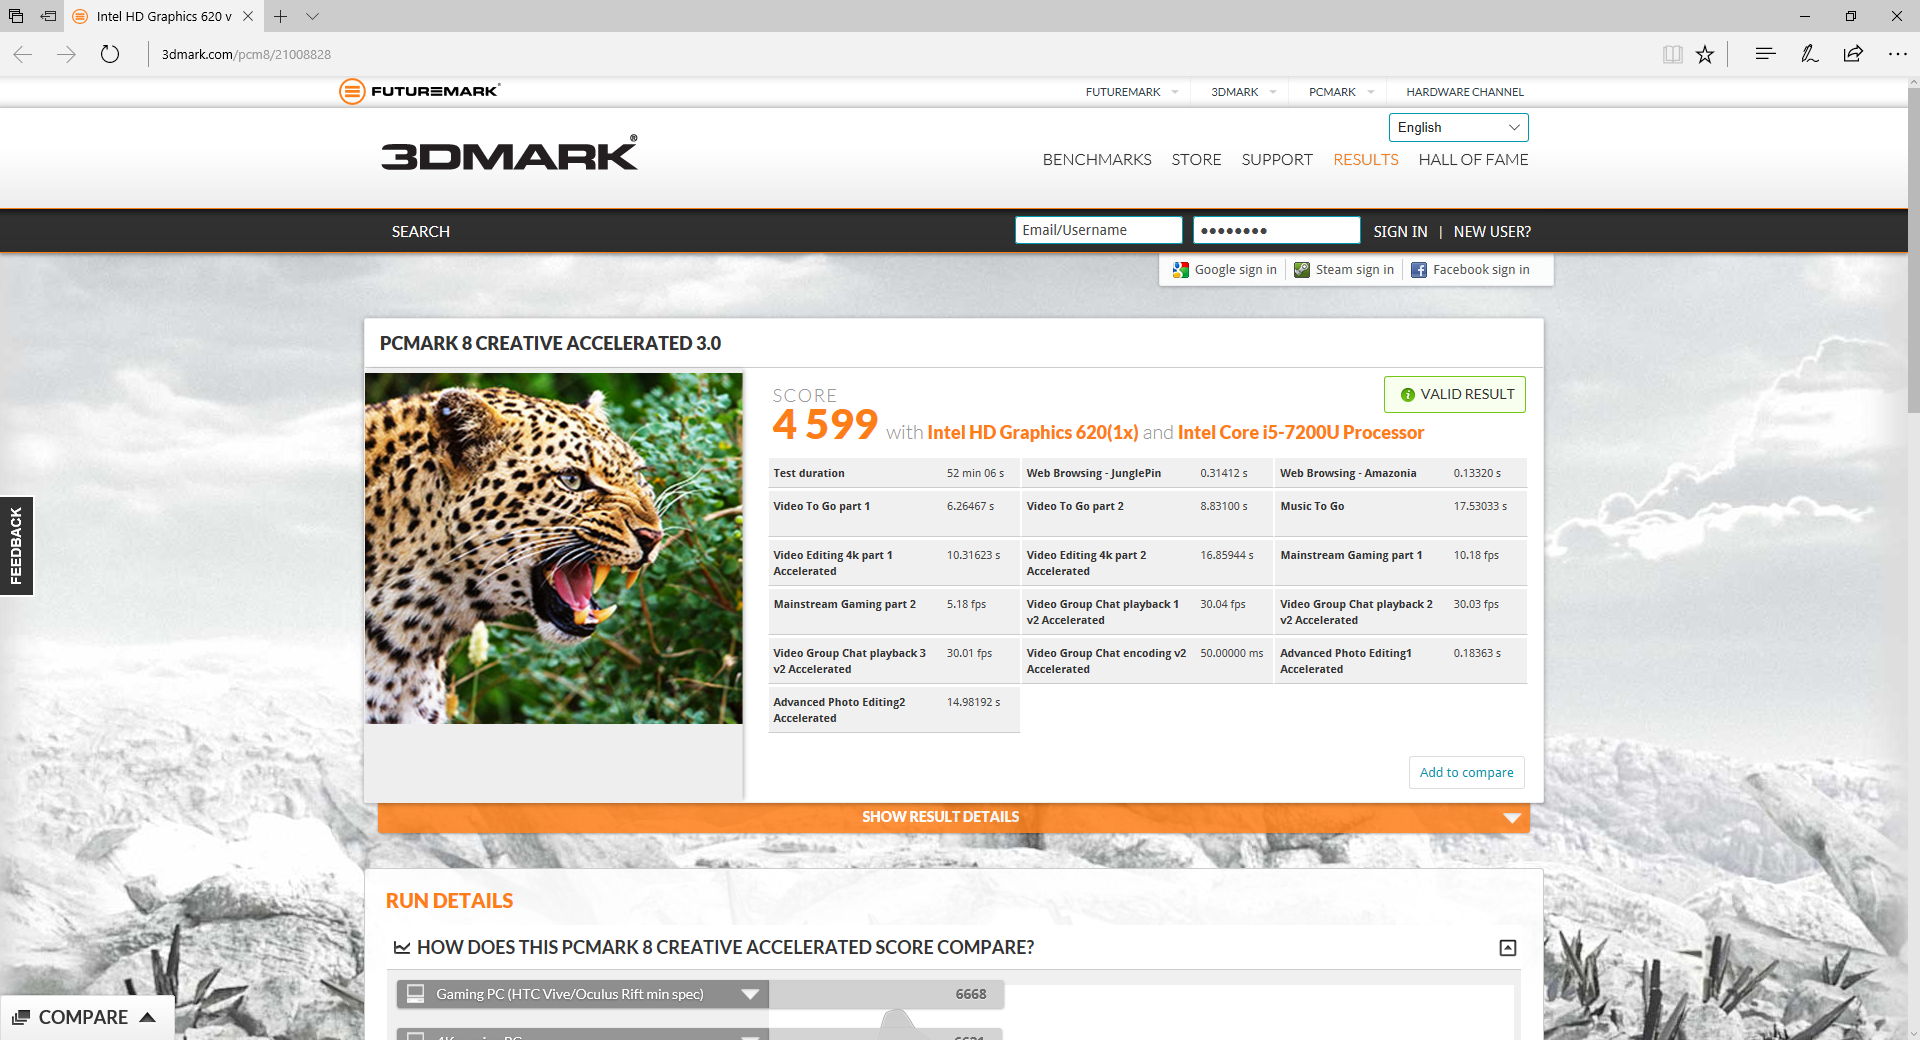
Task: Sign in with Facebook
Action: pyautogui.click(x=1470, y=270)
